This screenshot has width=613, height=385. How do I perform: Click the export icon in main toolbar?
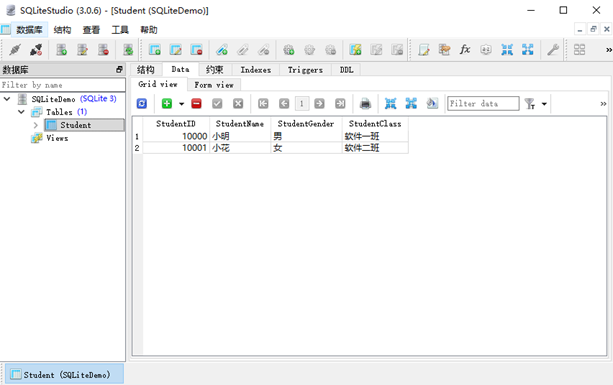[x=528, y=50]
